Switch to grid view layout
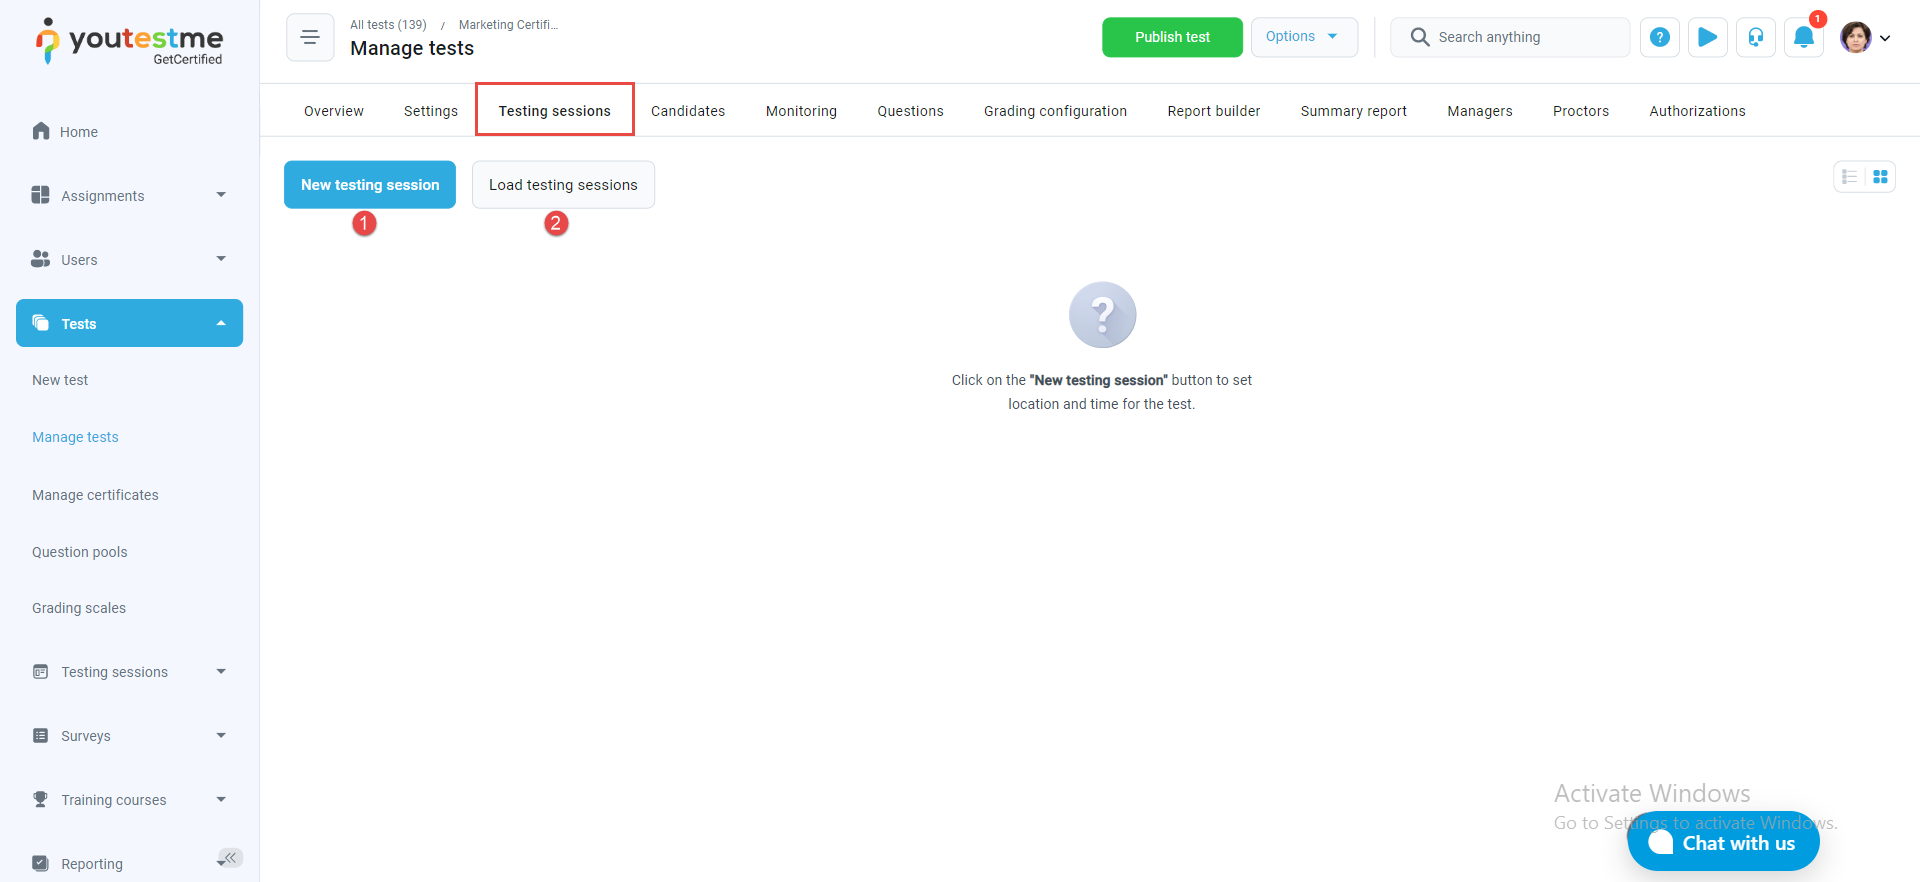 pyautogui.click(x=1880, y=177)
